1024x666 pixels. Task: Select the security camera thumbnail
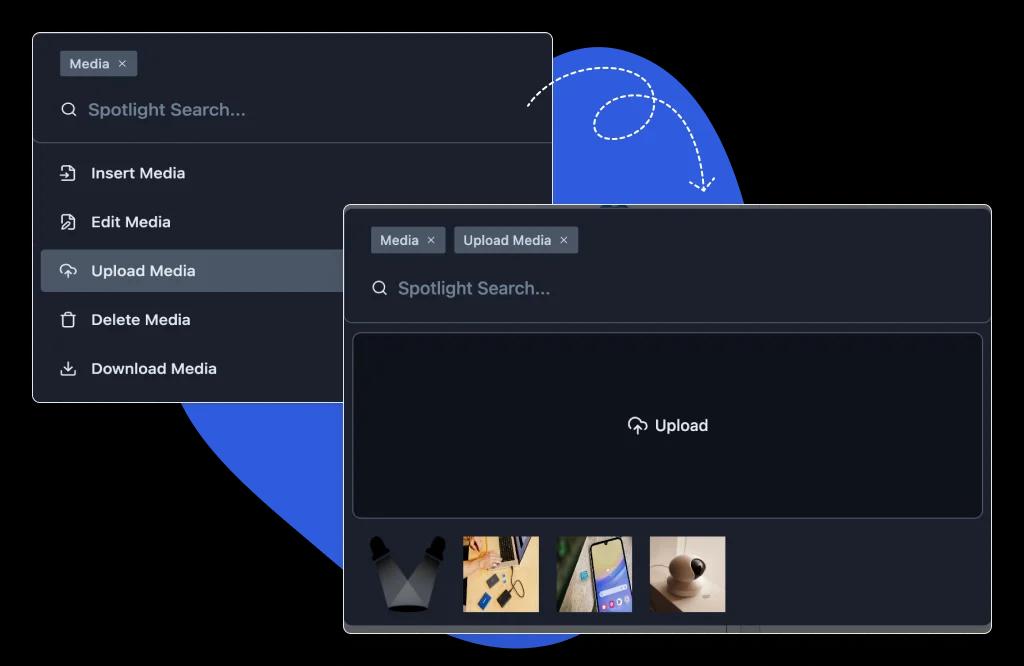(687, 574)
